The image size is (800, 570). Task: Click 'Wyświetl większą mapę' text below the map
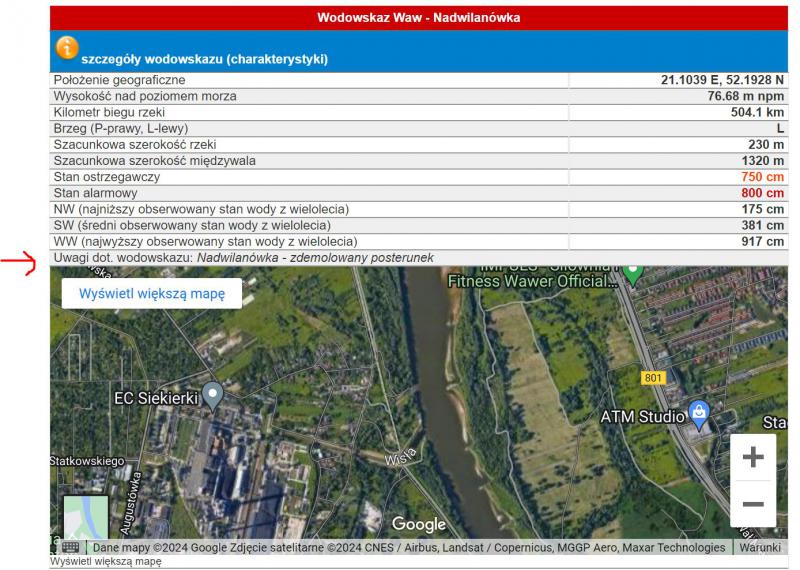tap(106, 562)
